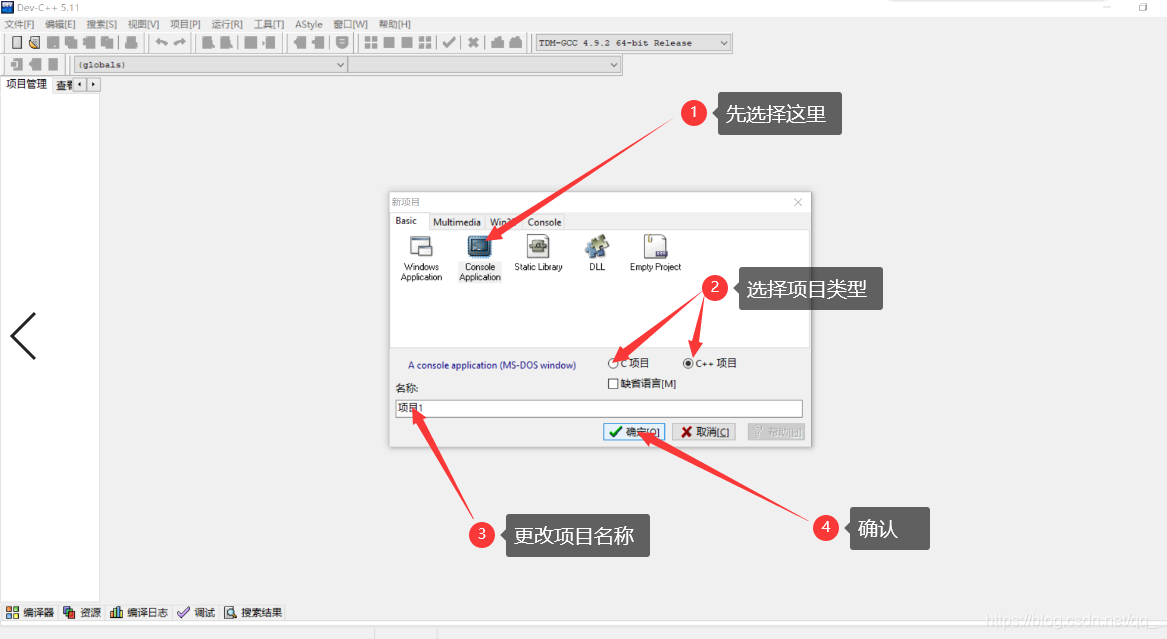Click the Compile four-squares toolbar icon
The width and height of the screenshot is (1167, 639).
pyautogui.click(x=371, y=42)
